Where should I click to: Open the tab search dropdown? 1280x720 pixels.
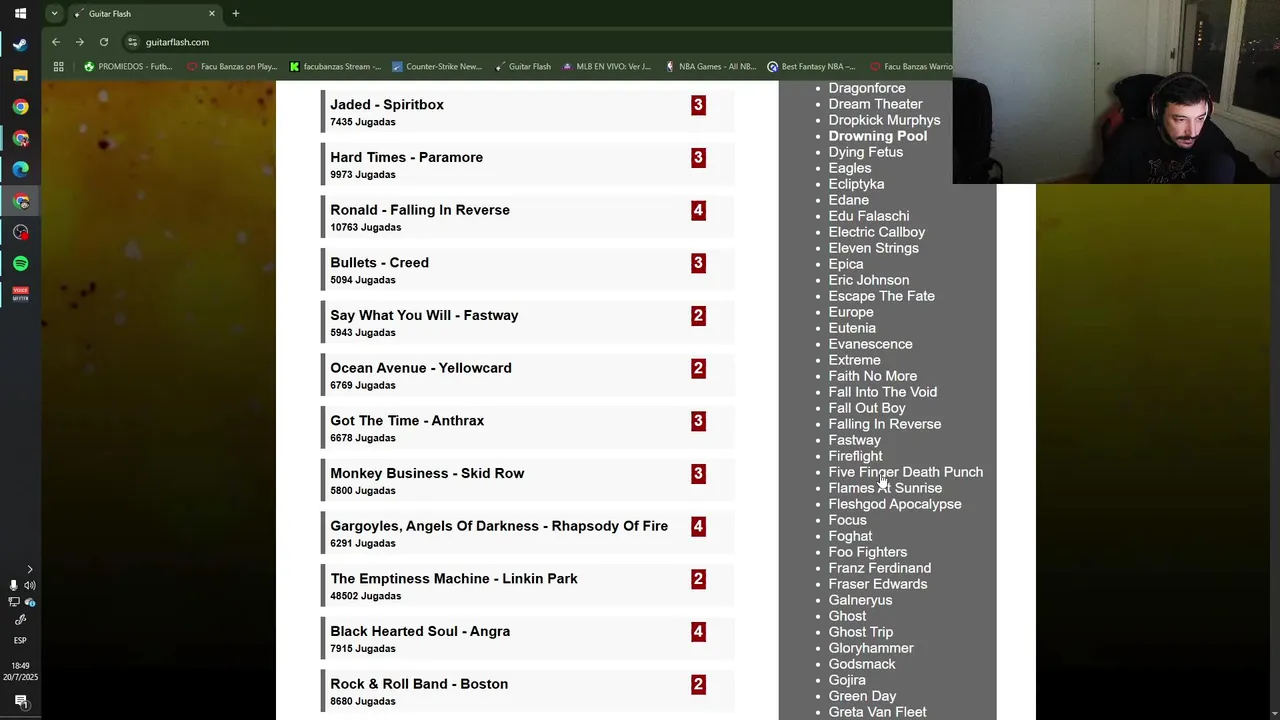[x=54, y=14]
